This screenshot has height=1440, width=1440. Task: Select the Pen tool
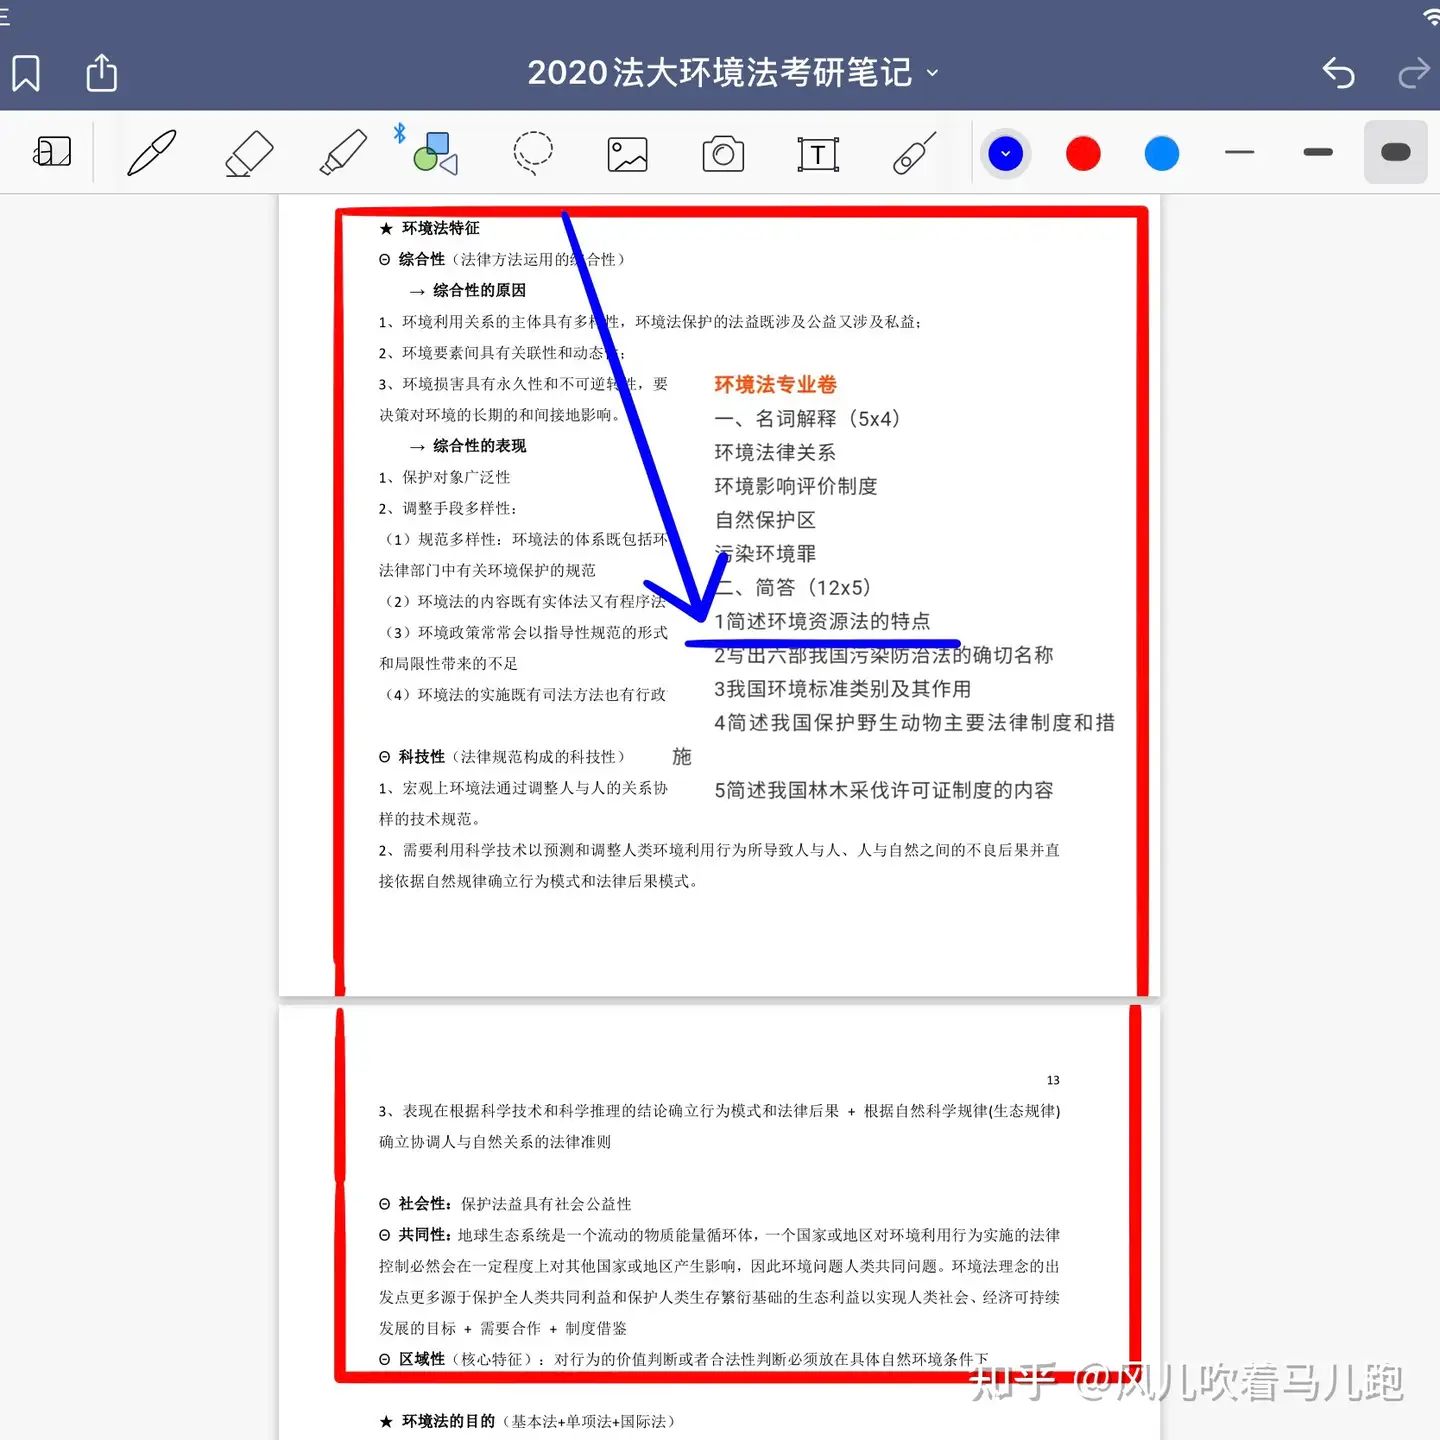click(x=152, y=153)
